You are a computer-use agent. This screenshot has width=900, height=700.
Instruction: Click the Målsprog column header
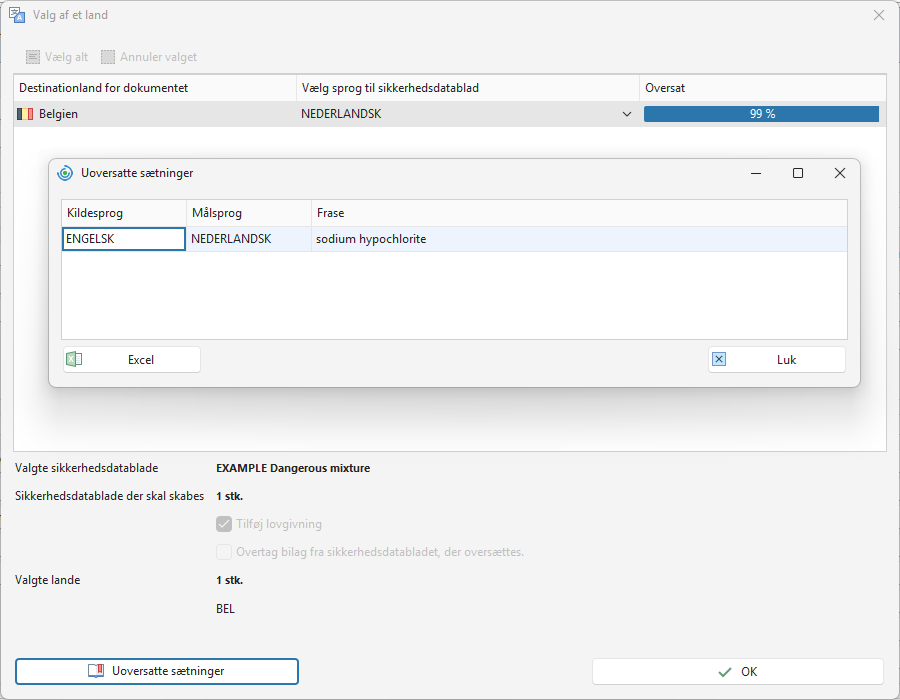point(249,213)
